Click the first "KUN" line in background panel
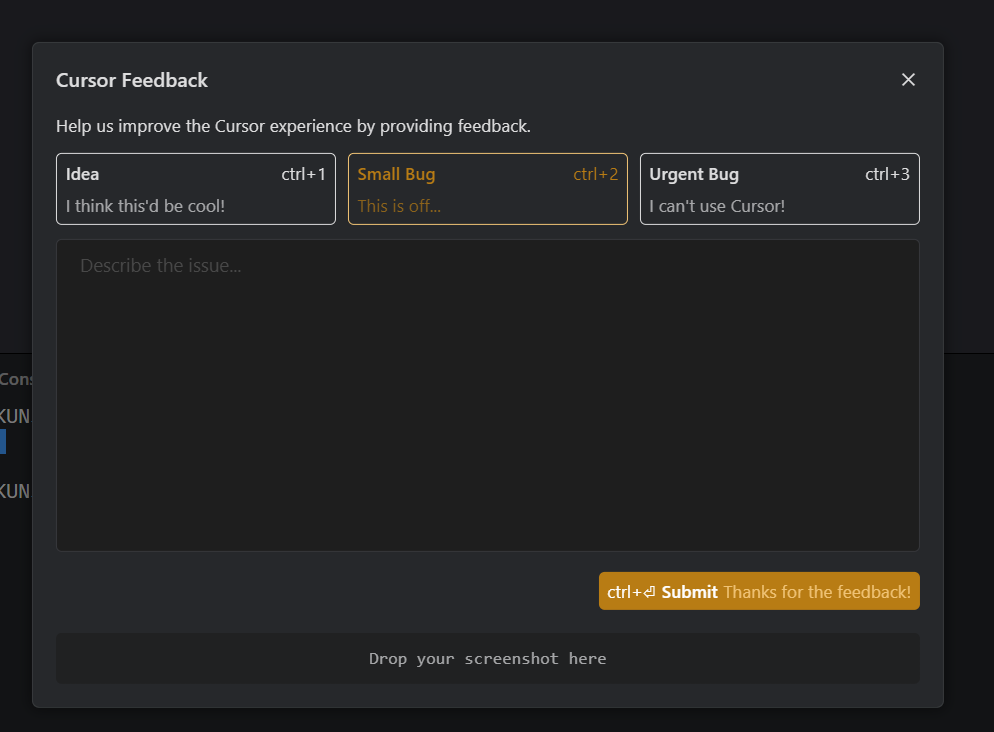The width and height of the screenshot is (994, 732). [x=14, y=416]
